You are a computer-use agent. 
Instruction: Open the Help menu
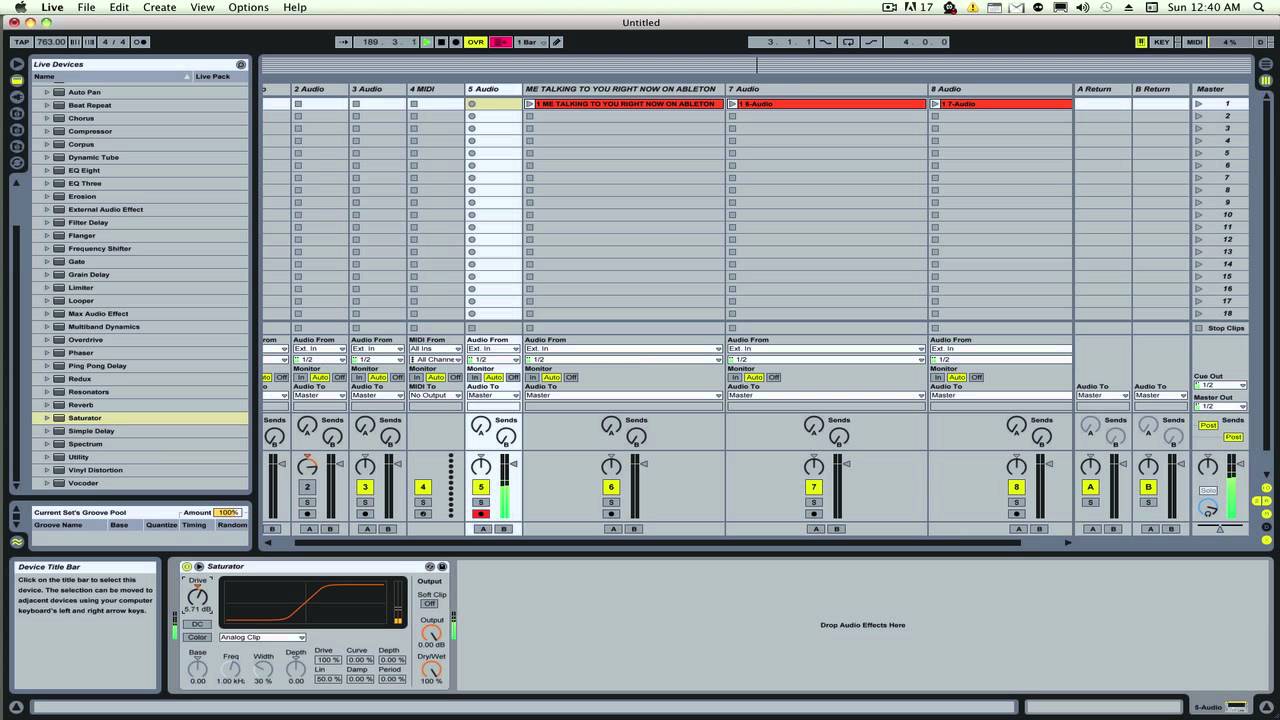click(x=295, y=7)
